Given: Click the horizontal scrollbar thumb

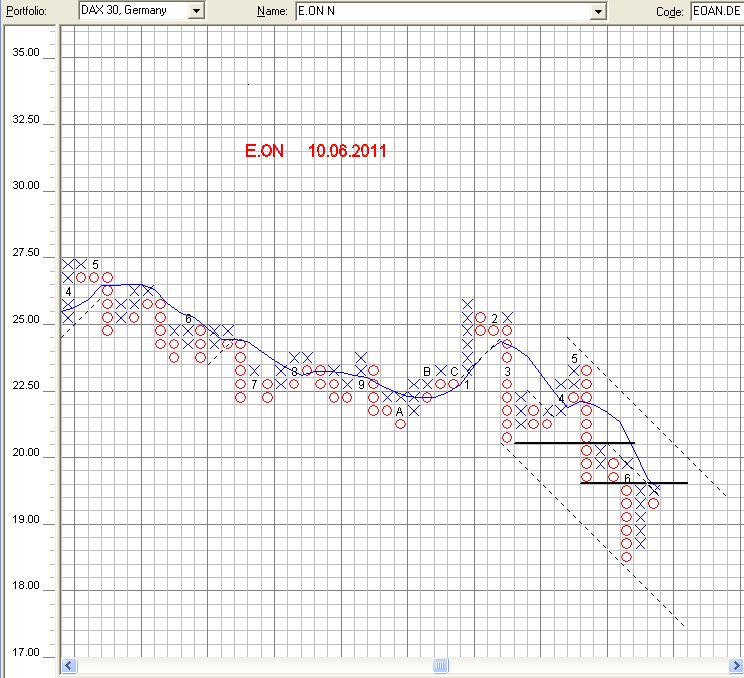Looking at the screenshot, I should 440,666.
